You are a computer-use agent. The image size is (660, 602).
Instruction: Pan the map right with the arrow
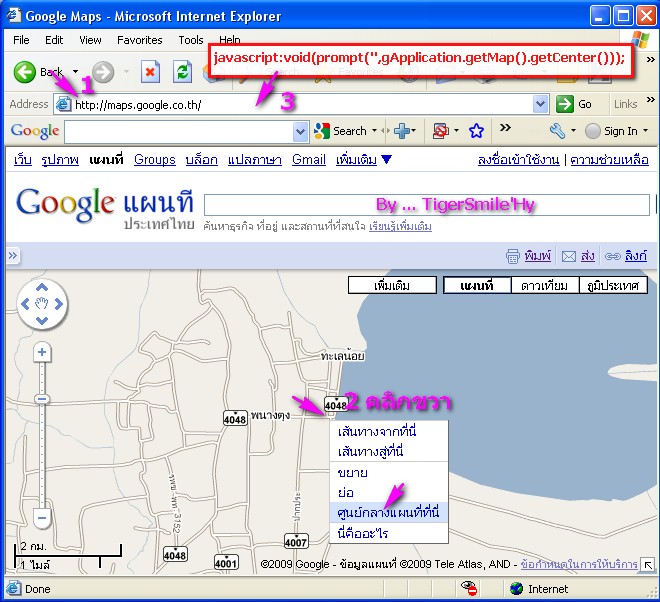pyautogui.click(x=59, y=304)
